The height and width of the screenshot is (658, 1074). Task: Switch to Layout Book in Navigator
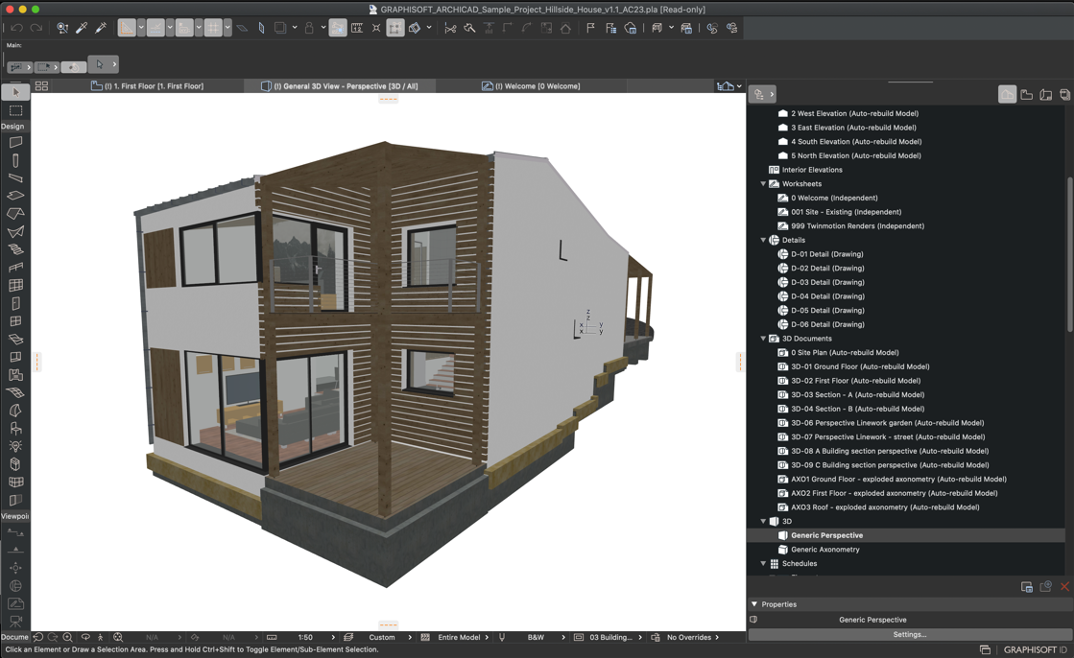point(1046,95)
